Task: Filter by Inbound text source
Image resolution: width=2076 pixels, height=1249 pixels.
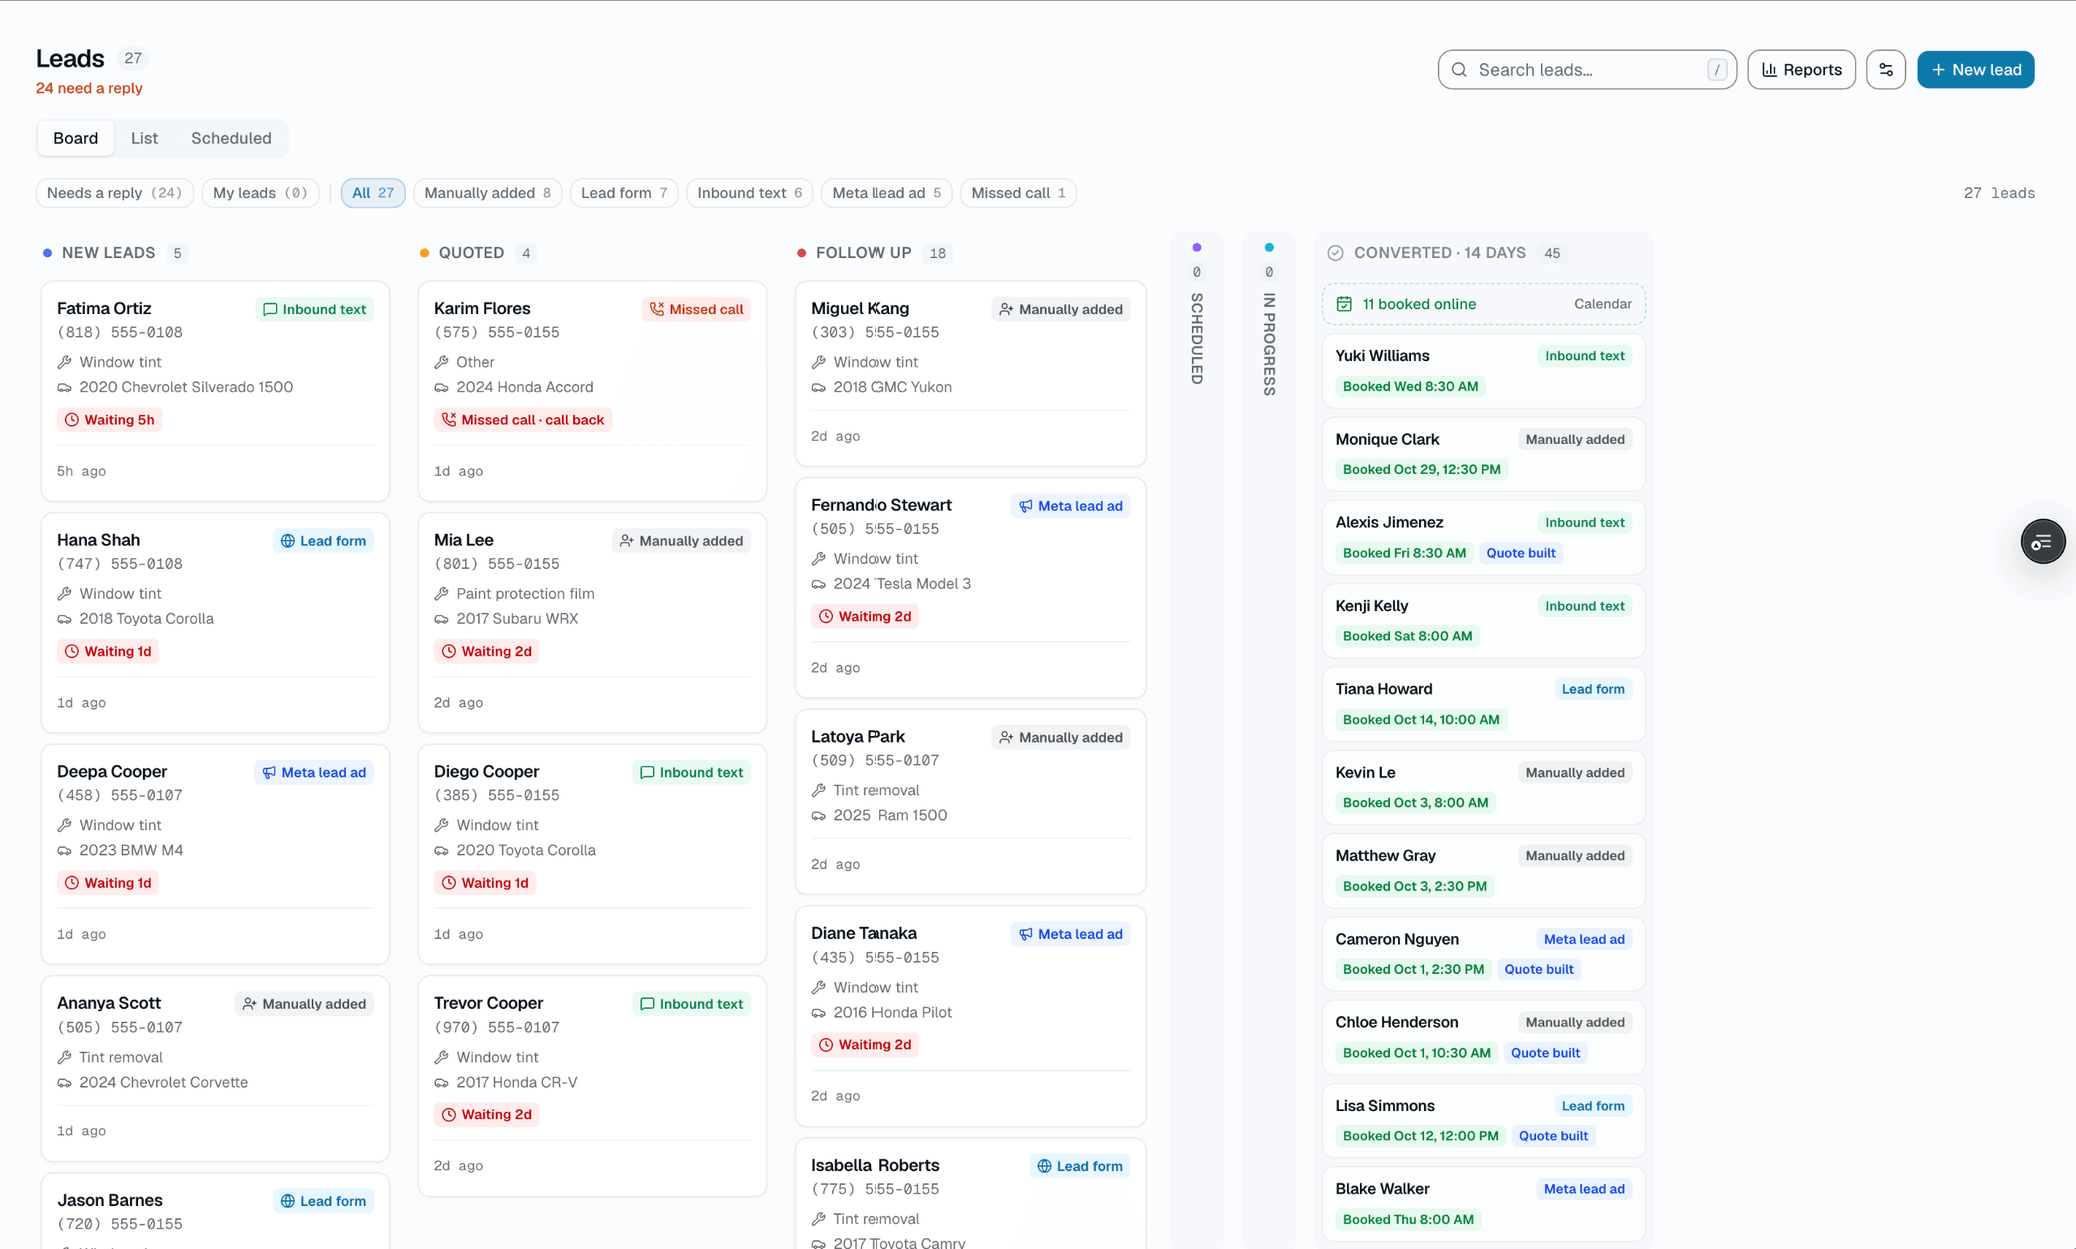Action: pos(749,193)
